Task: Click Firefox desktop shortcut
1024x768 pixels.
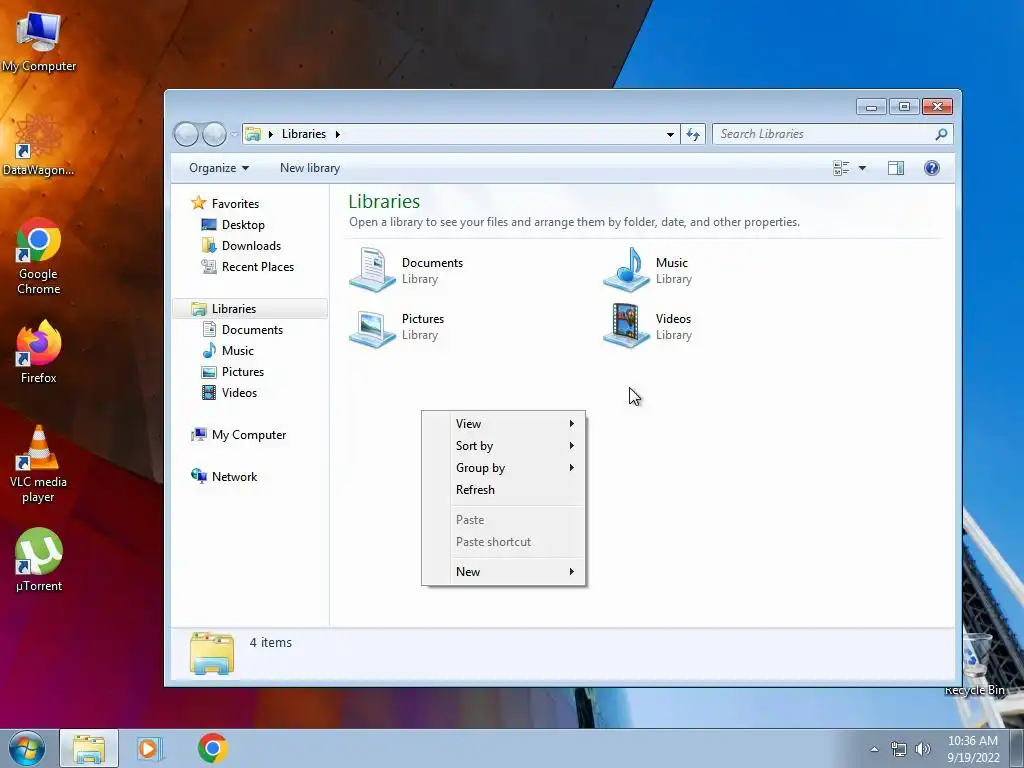Action: coord(38,351)
